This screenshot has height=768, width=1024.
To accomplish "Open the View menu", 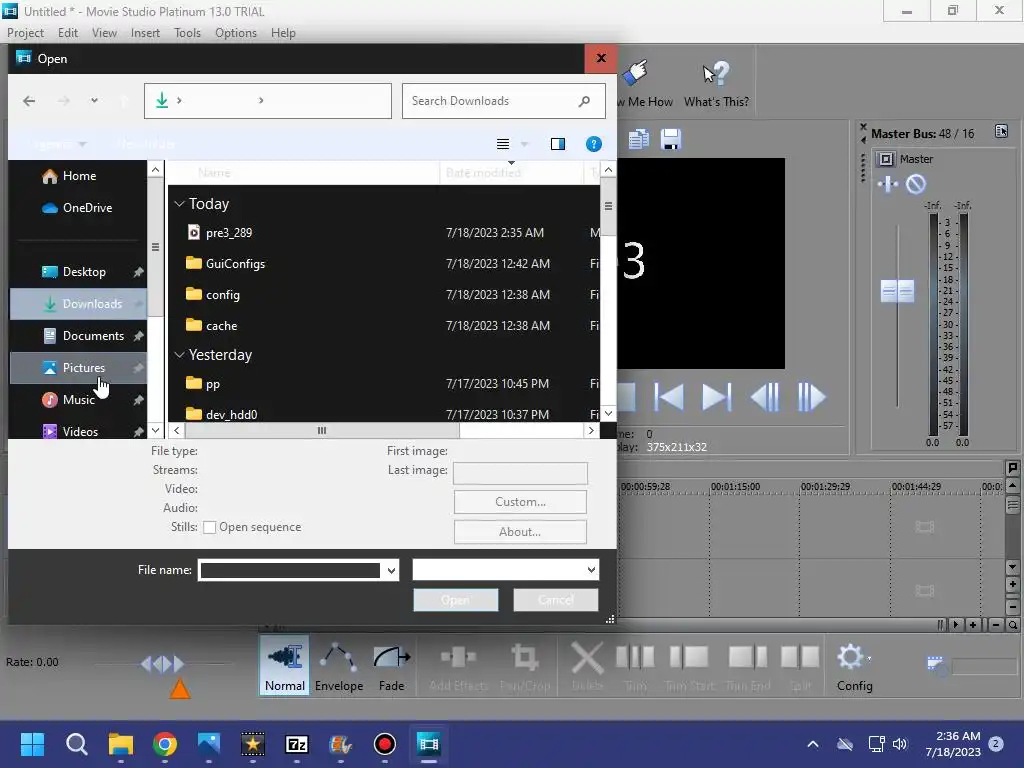I will point(104,33).
